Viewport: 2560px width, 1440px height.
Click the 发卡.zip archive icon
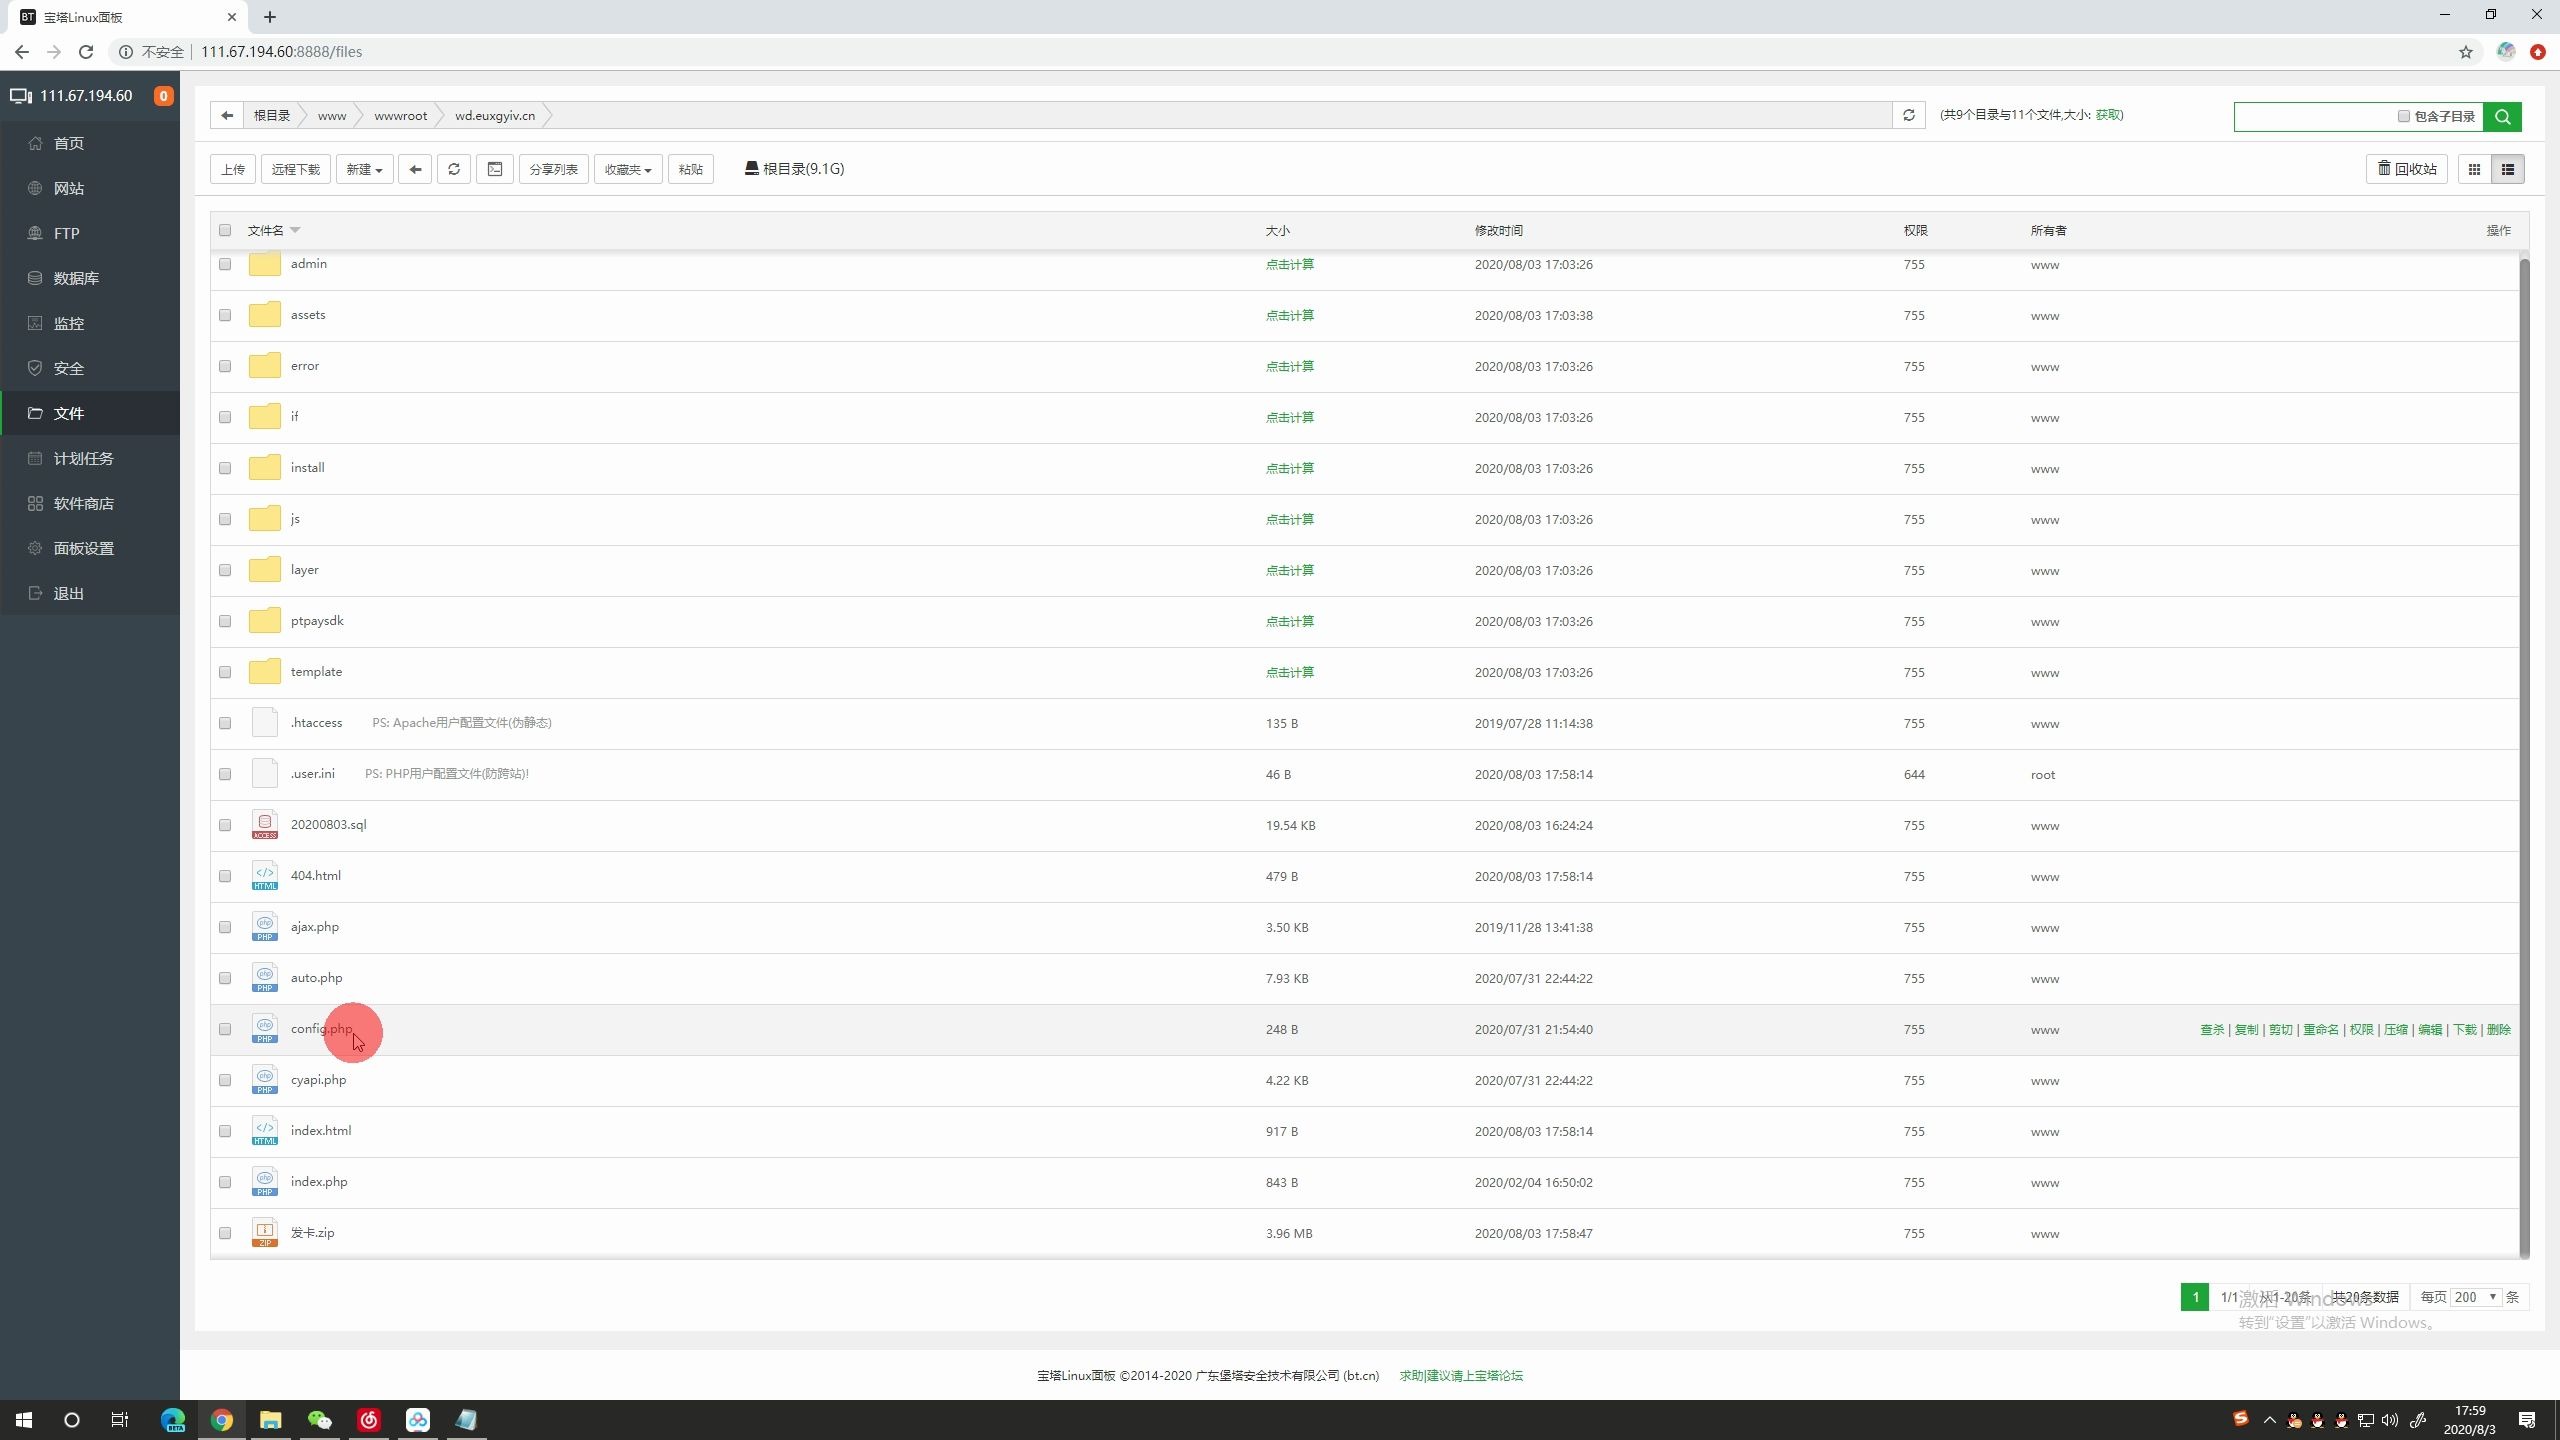coord(265,1233)
